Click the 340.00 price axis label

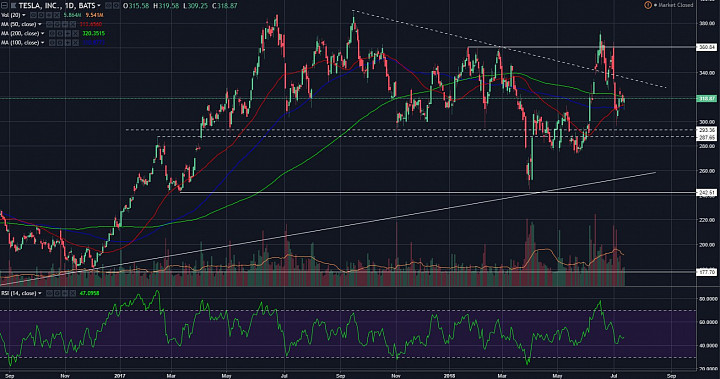click(707, 73)
